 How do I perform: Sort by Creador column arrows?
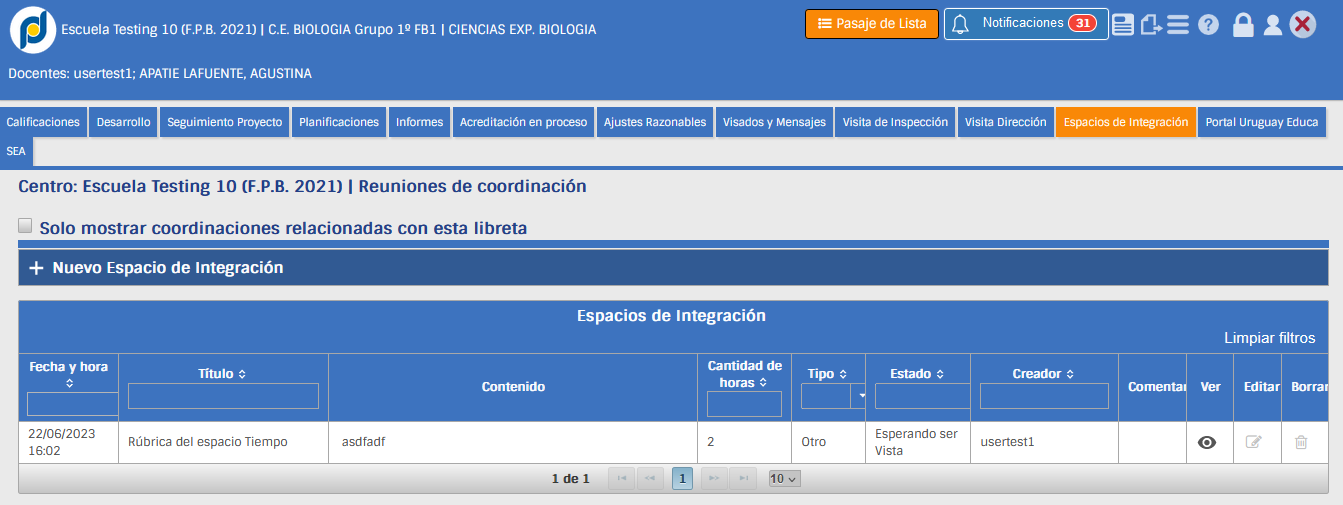coord(1070,374)
